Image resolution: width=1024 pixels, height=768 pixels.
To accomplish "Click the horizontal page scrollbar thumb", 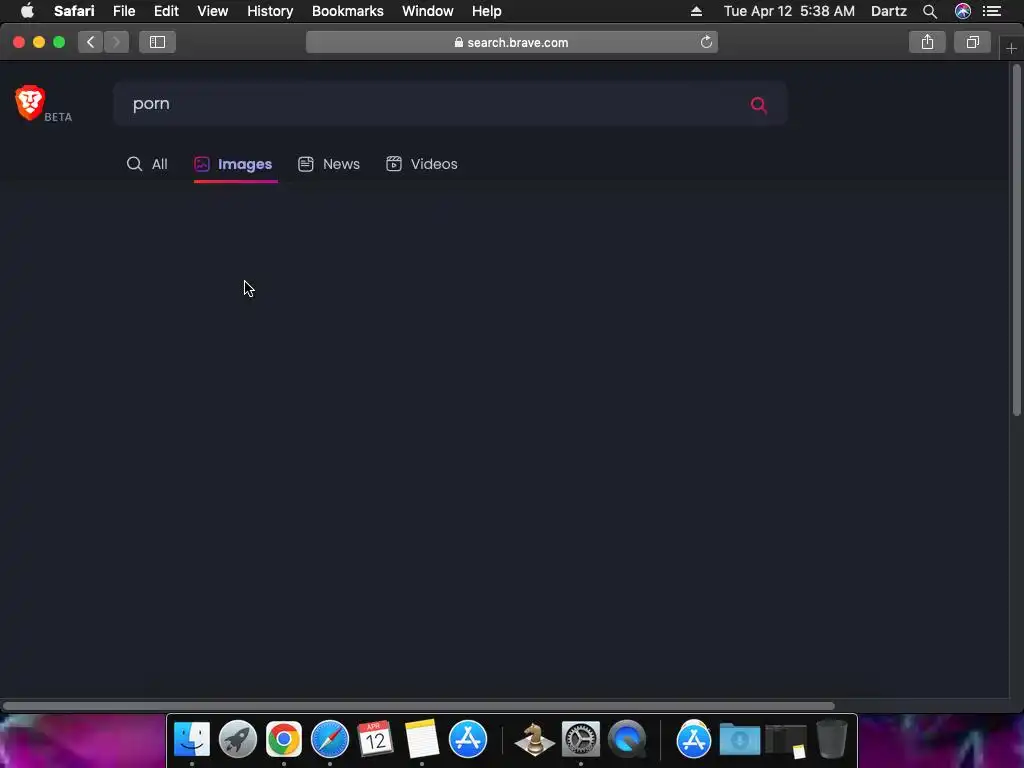I will click(x=419, y=706).
